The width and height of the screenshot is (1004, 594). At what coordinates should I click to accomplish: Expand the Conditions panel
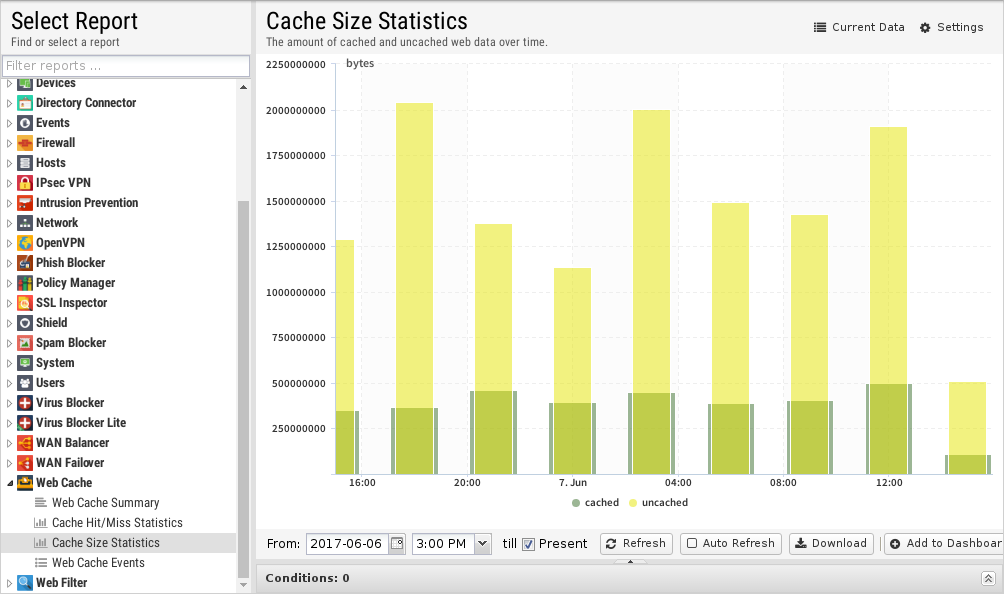(987, 578)
